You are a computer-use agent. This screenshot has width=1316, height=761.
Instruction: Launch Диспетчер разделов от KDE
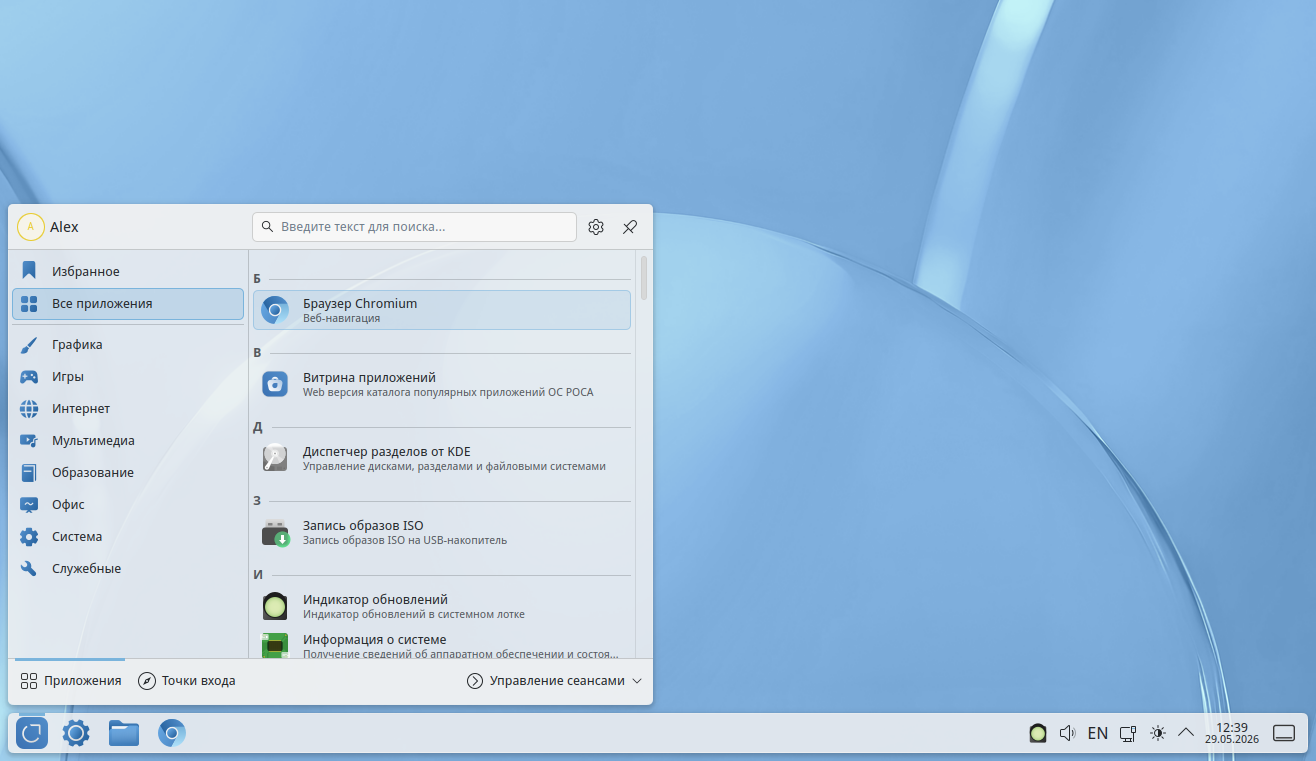[x=442, y=458]
